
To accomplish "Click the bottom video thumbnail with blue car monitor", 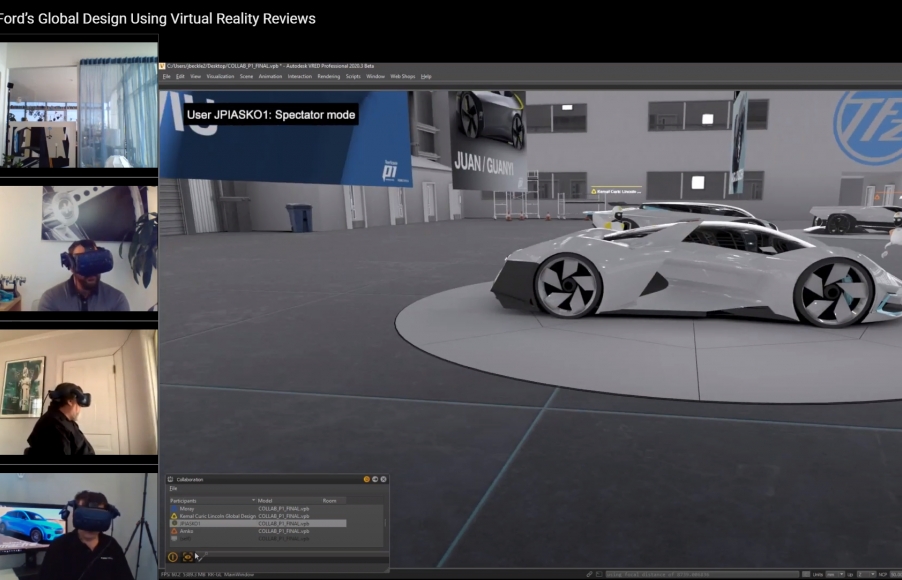I will 79,526.
